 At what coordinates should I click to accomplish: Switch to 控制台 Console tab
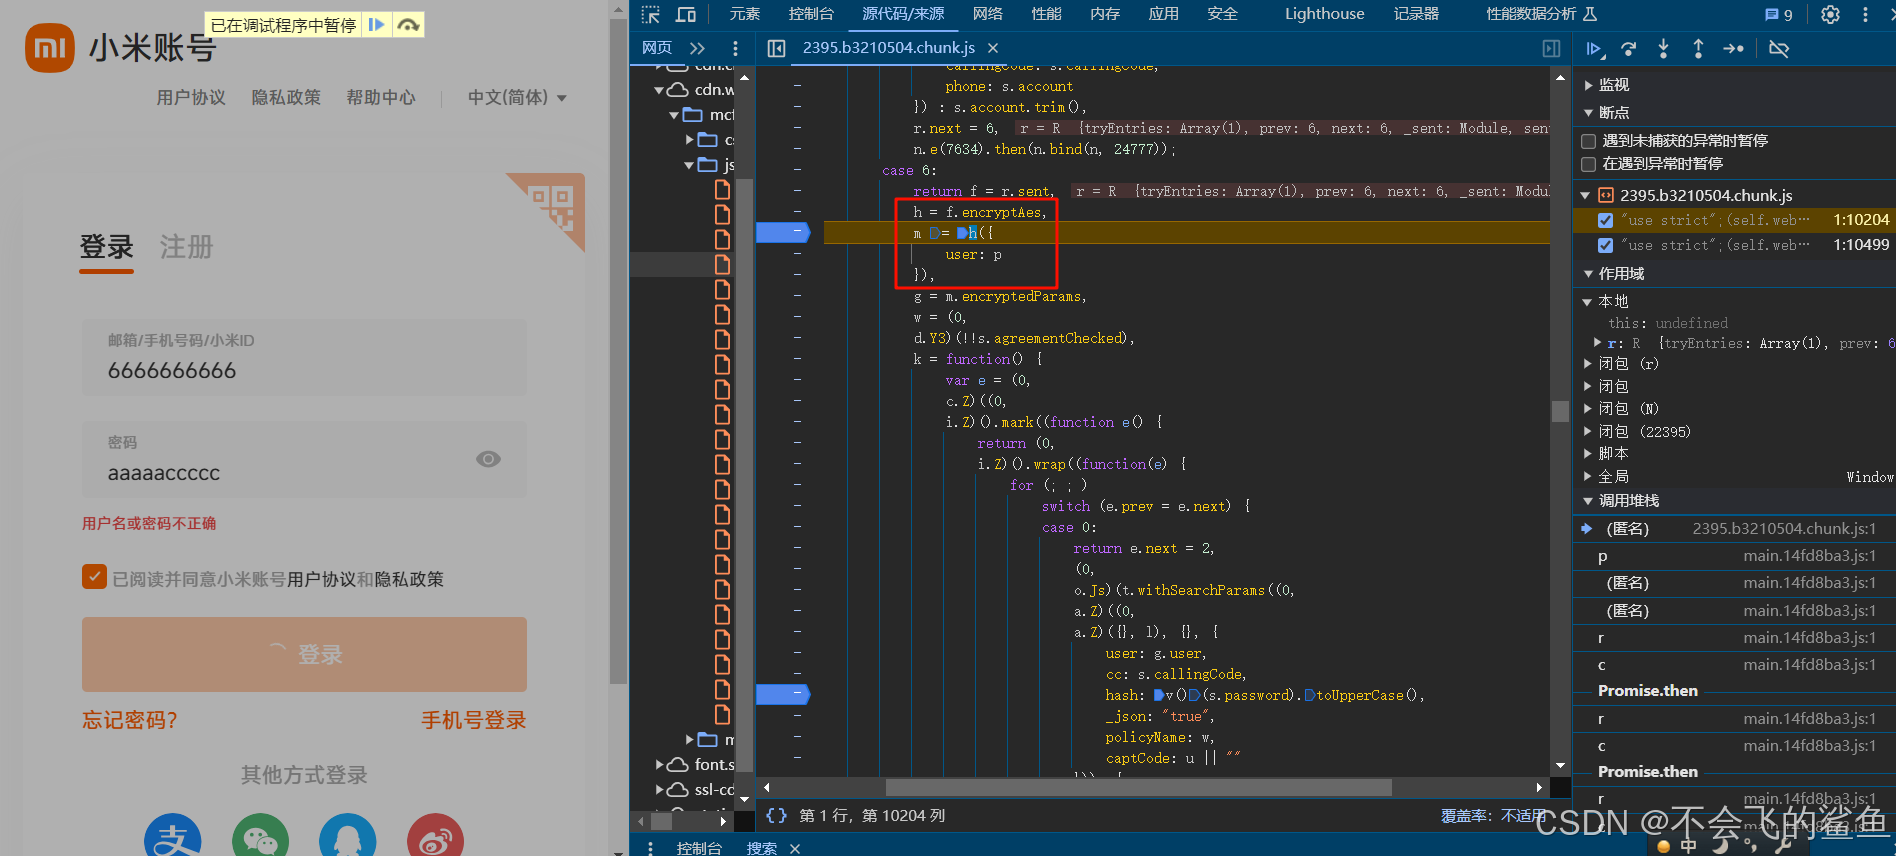(x=811, y=14)
